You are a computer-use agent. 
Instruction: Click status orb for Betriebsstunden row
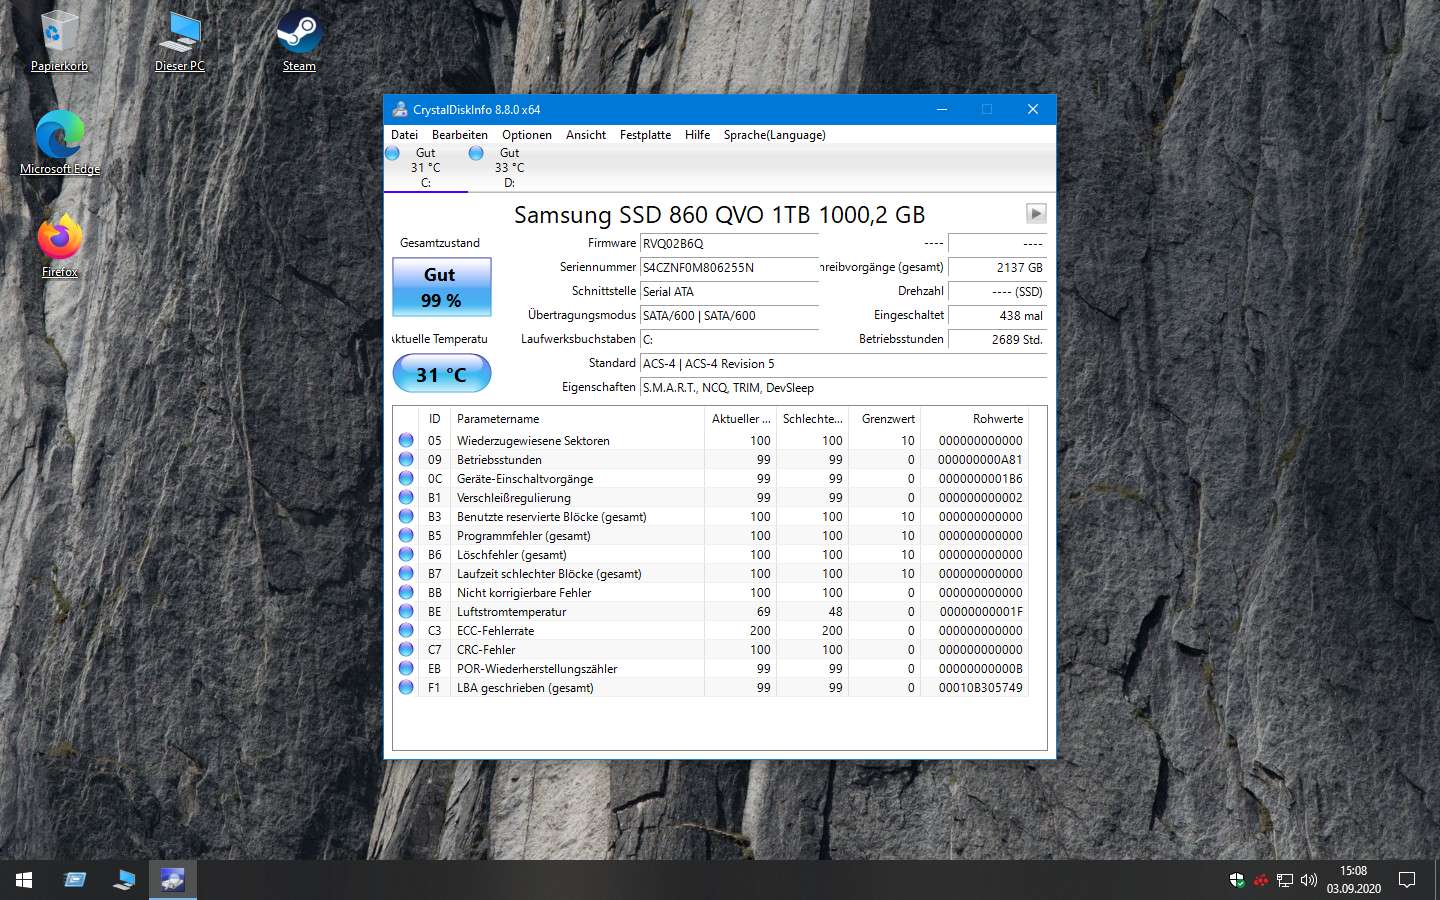406,459
